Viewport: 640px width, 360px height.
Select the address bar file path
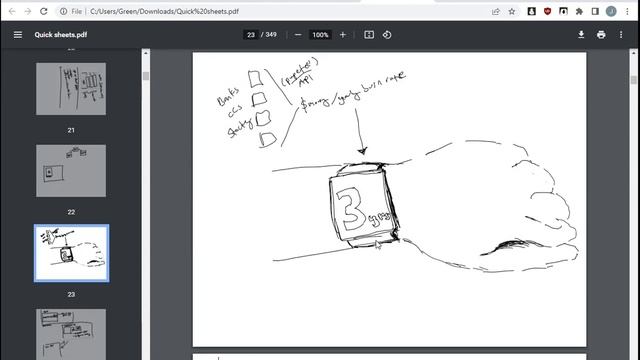coord(164,11)
